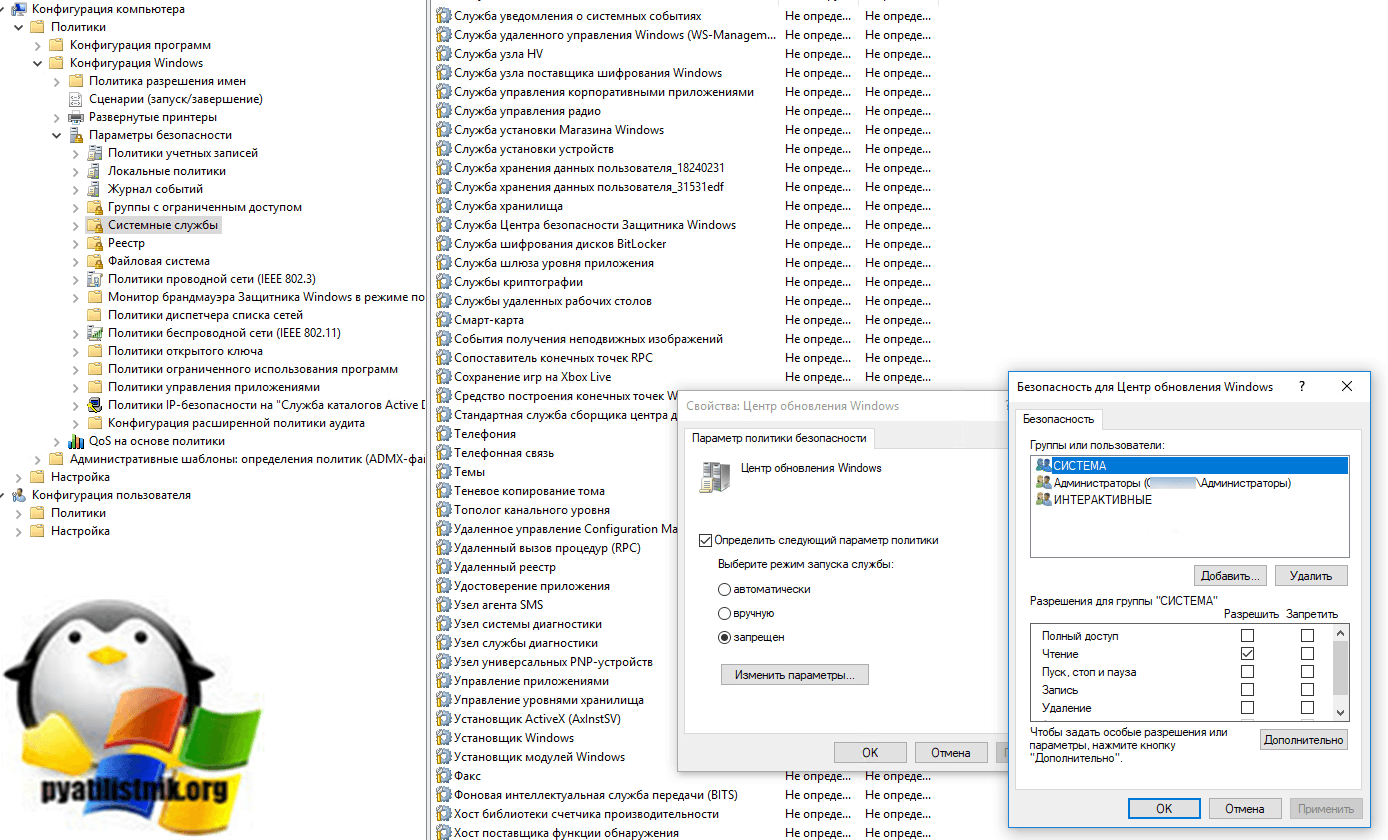Select the запрещен startup mode radio
The height and width of the screenshot is (840, 1388).
click(724, 637)
